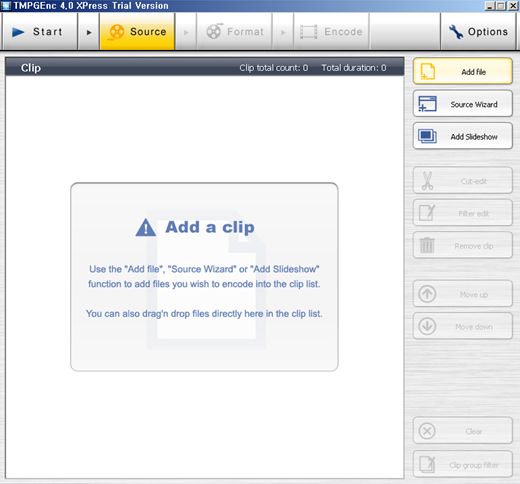Click 'Clip total count: 0' text
Viewport: 520px width, 484px height.
(x=274, y=68)
